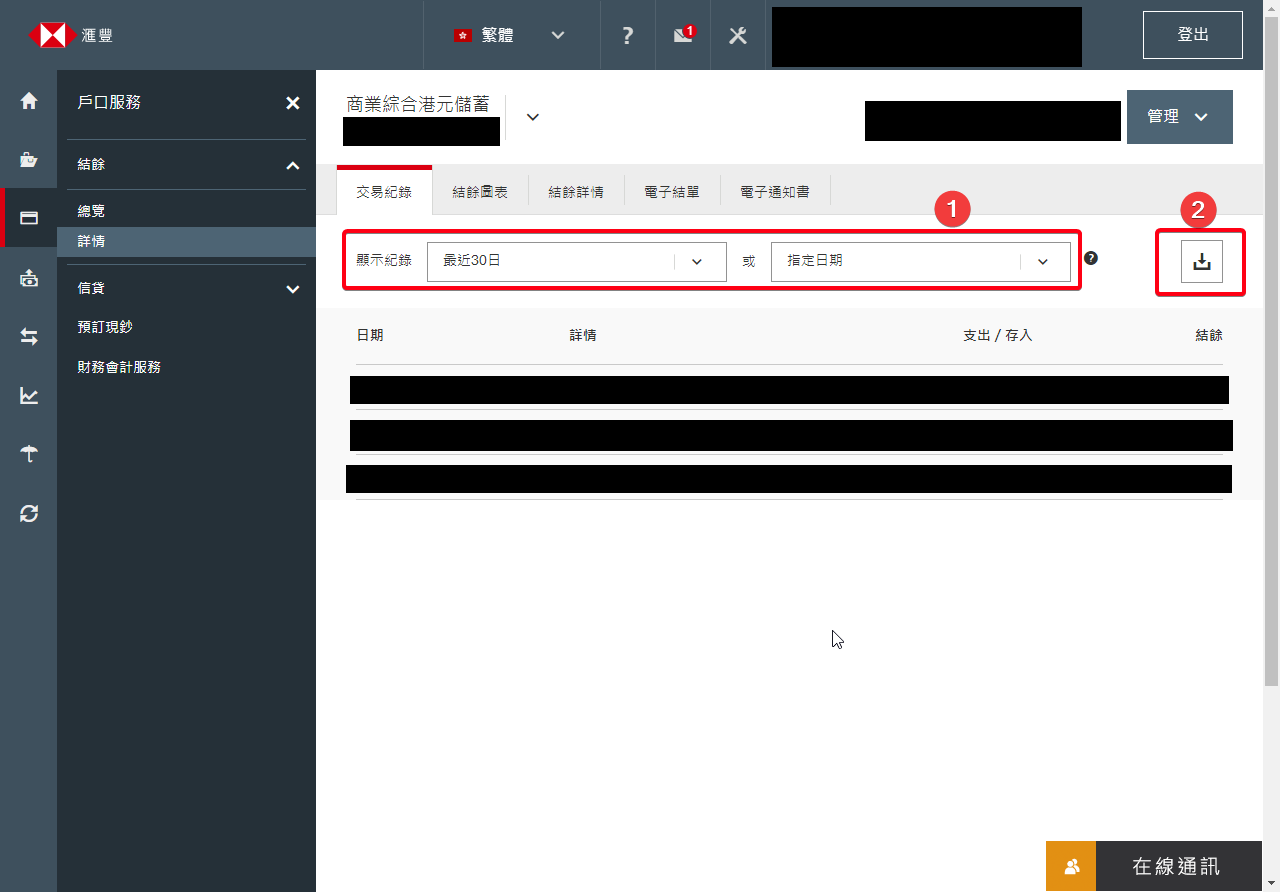
Task: Click the 登出 logout button
Action: pyautogui.click(x=1192, y=35)
